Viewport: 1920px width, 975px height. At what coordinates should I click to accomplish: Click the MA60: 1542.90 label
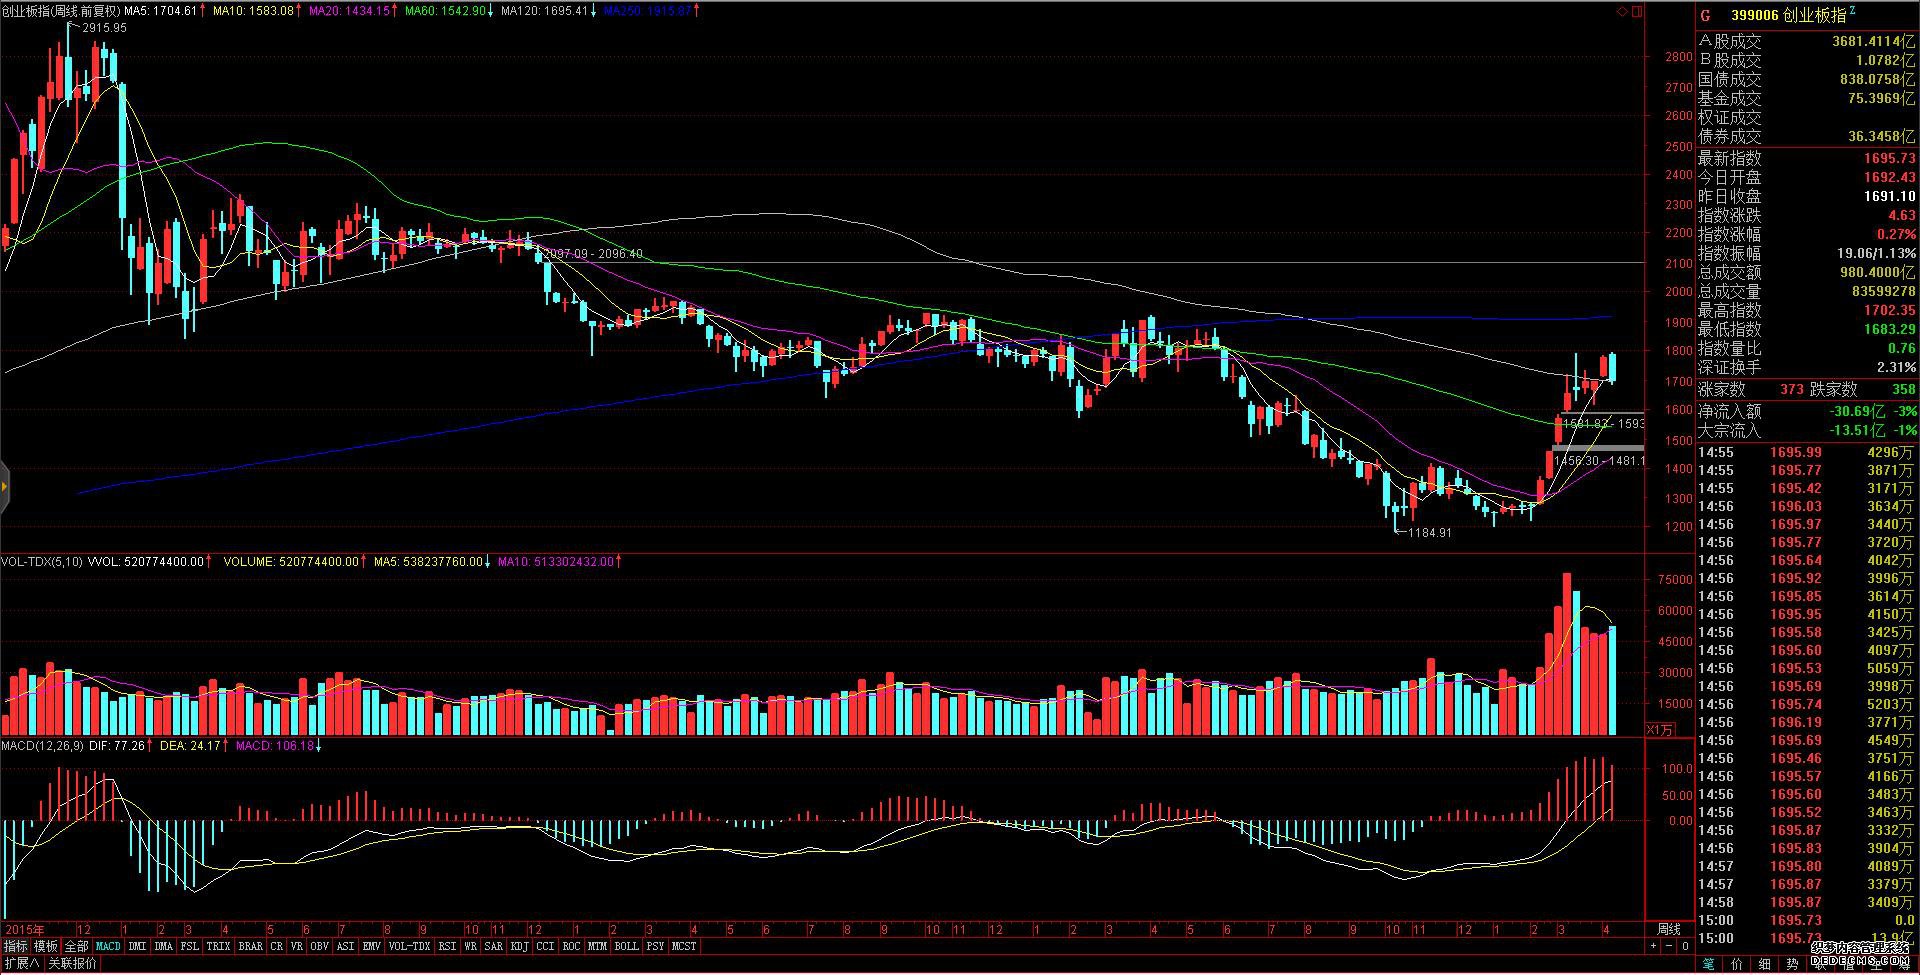point(445,11)
